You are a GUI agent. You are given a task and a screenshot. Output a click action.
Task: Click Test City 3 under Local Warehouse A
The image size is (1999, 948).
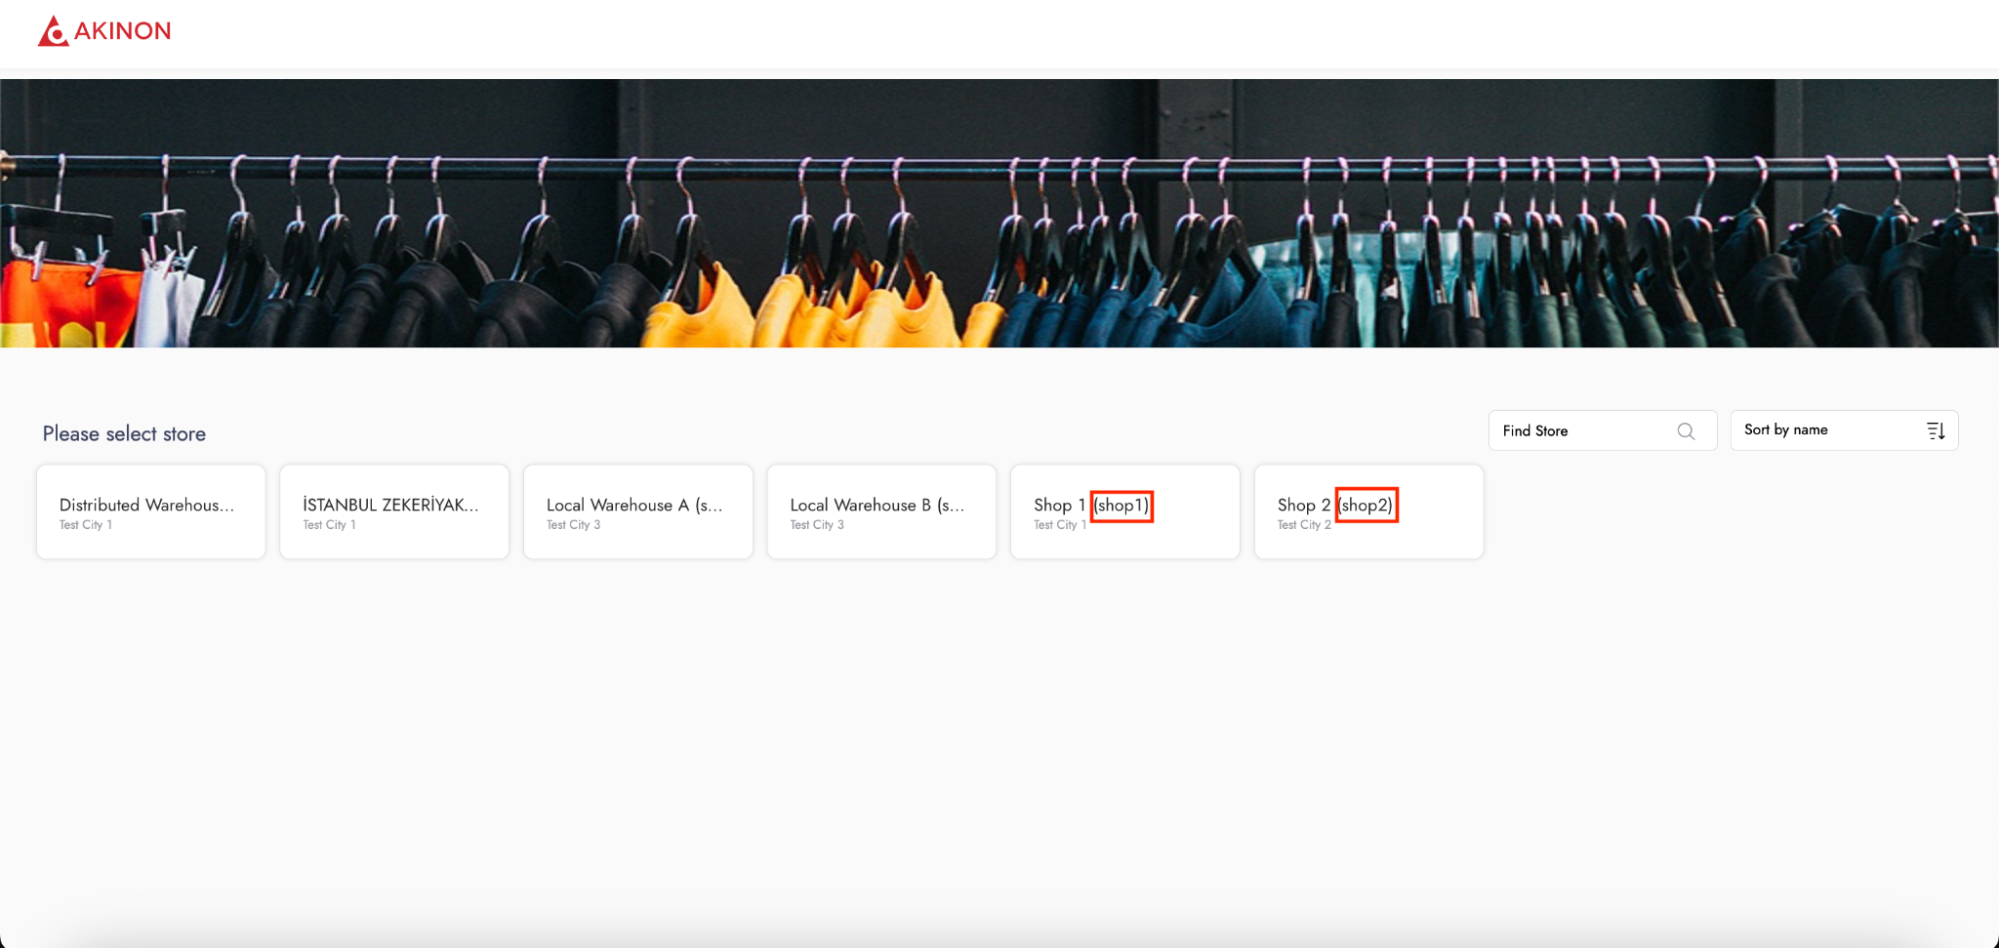[x=573, y=525]
